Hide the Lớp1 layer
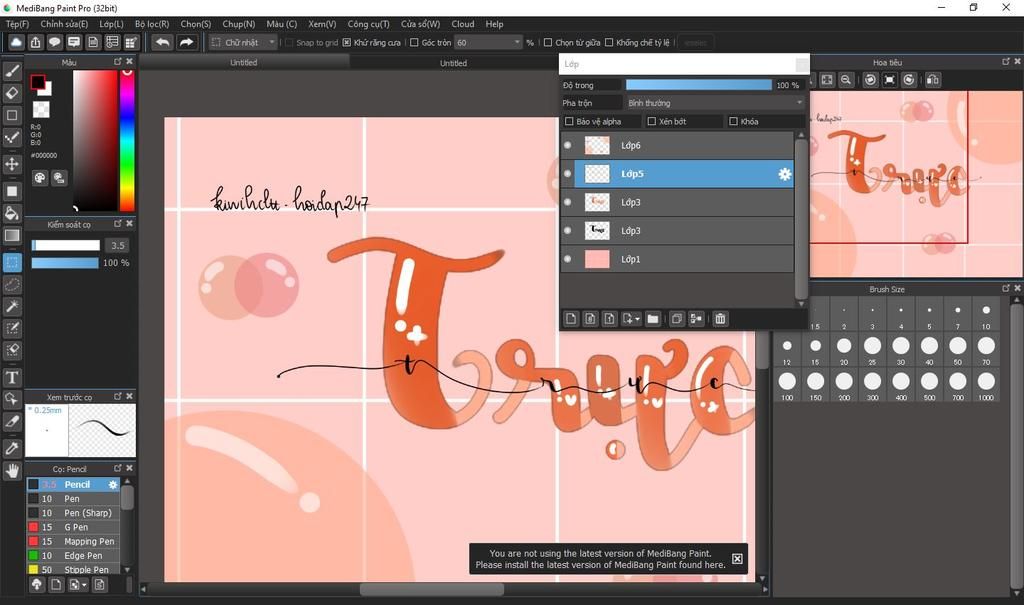Screen dimensions: 1024x605 (x=567, y=259)
